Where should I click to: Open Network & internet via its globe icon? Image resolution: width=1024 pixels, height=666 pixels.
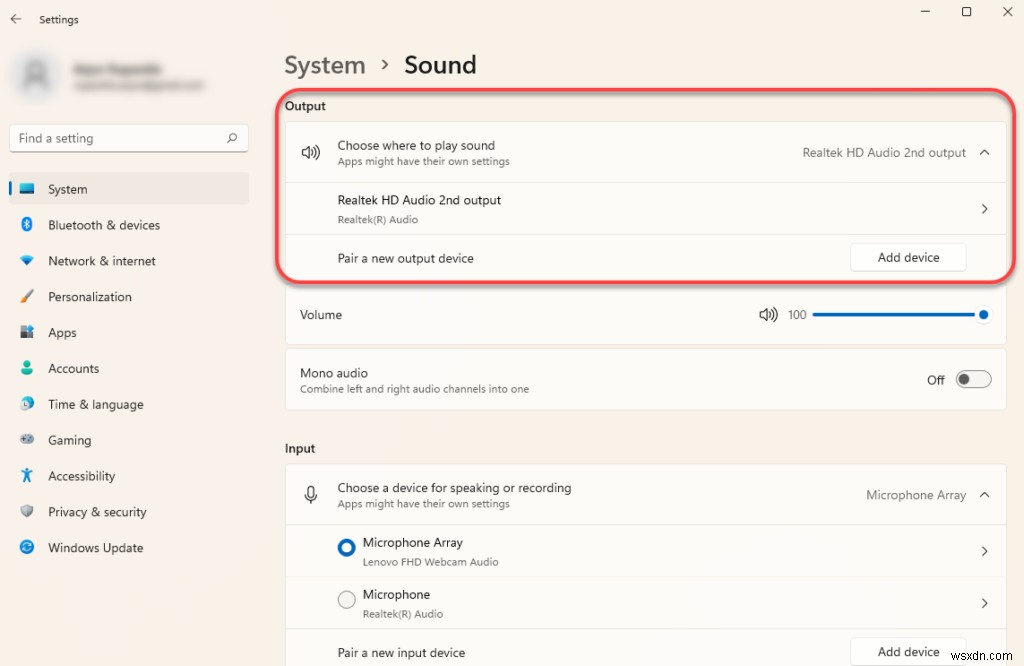[x=26, y=261]
